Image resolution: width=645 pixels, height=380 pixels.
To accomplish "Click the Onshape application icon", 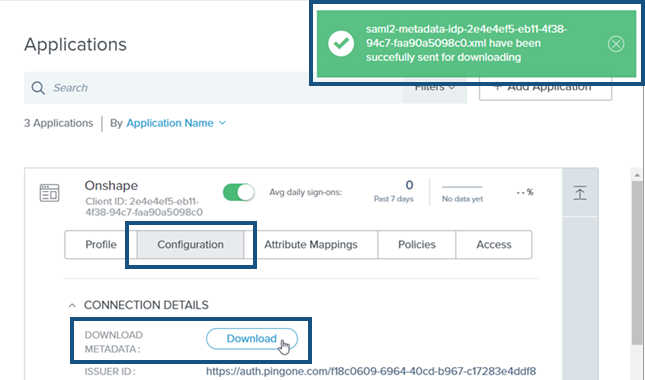I will click(49, 193).
